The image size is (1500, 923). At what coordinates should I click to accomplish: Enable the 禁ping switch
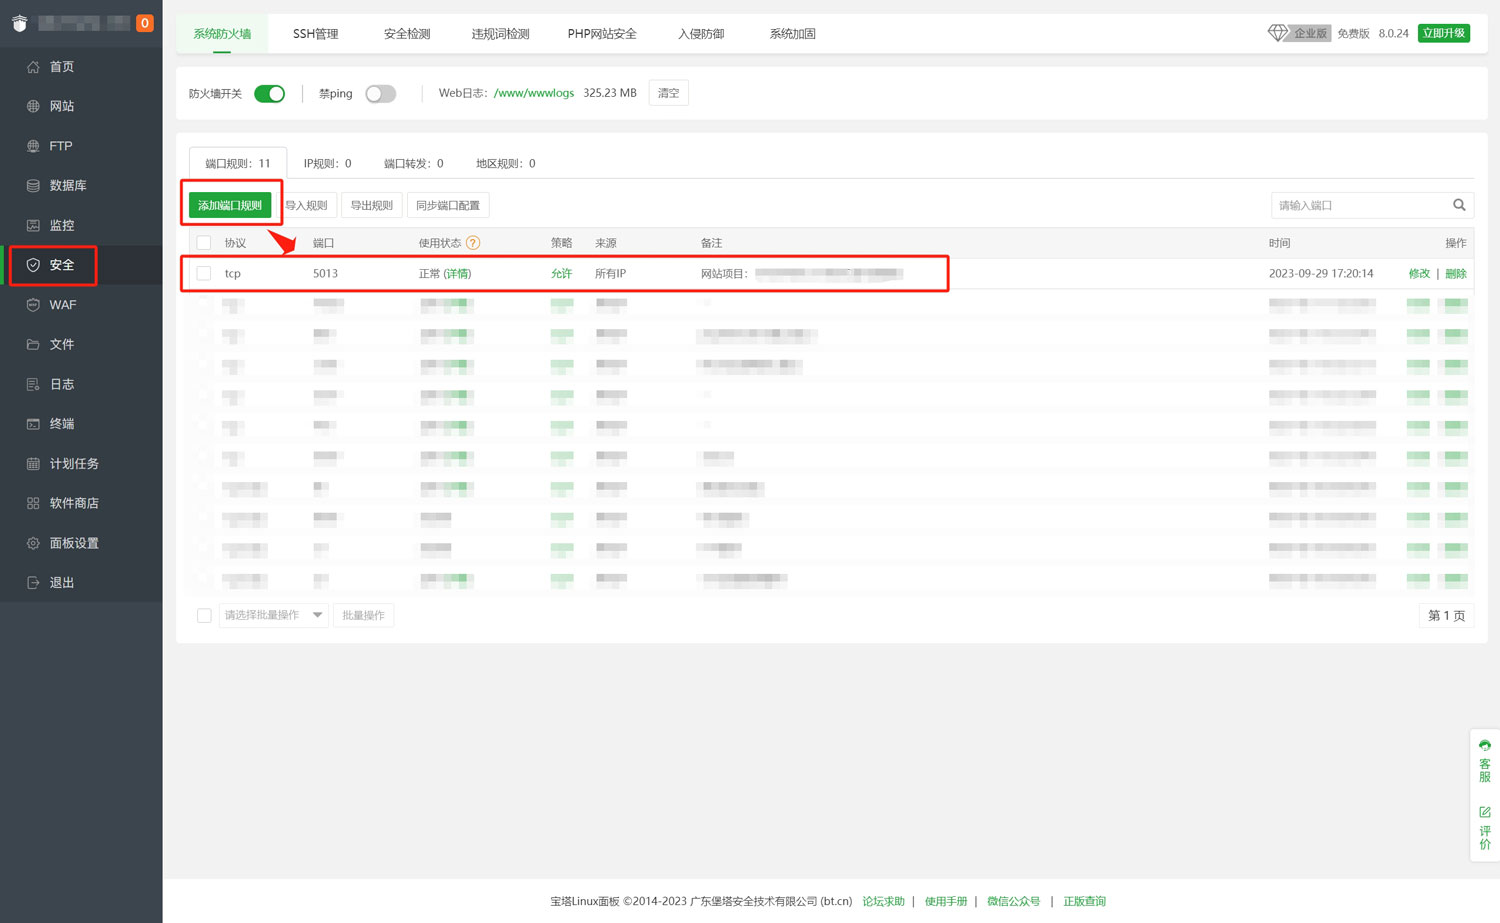[380, 94]
